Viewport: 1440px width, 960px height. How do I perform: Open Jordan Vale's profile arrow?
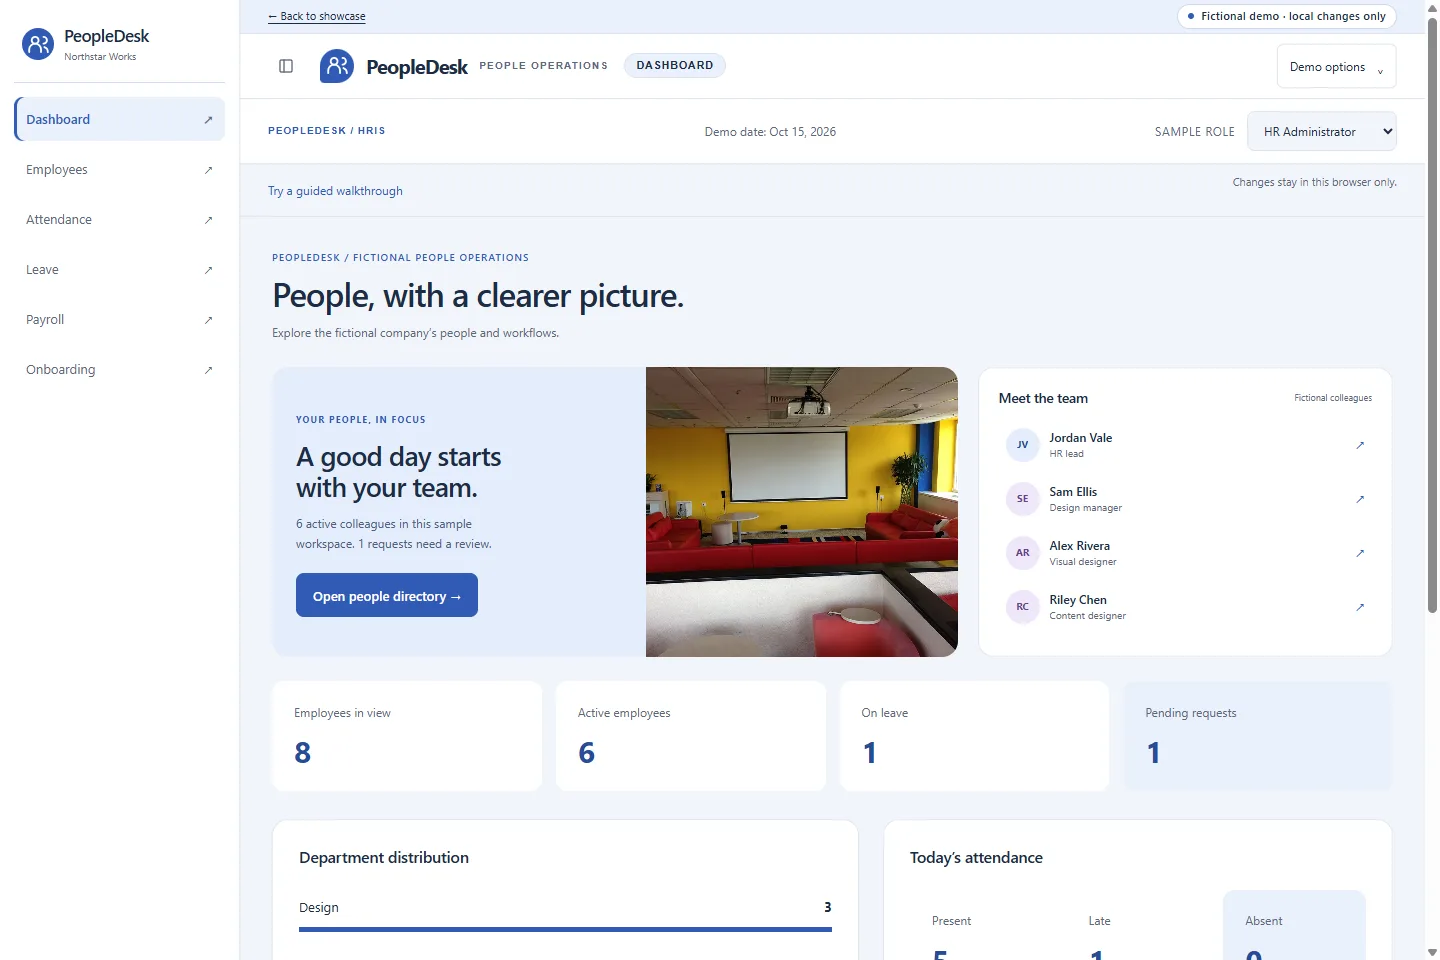(1360, 445)
